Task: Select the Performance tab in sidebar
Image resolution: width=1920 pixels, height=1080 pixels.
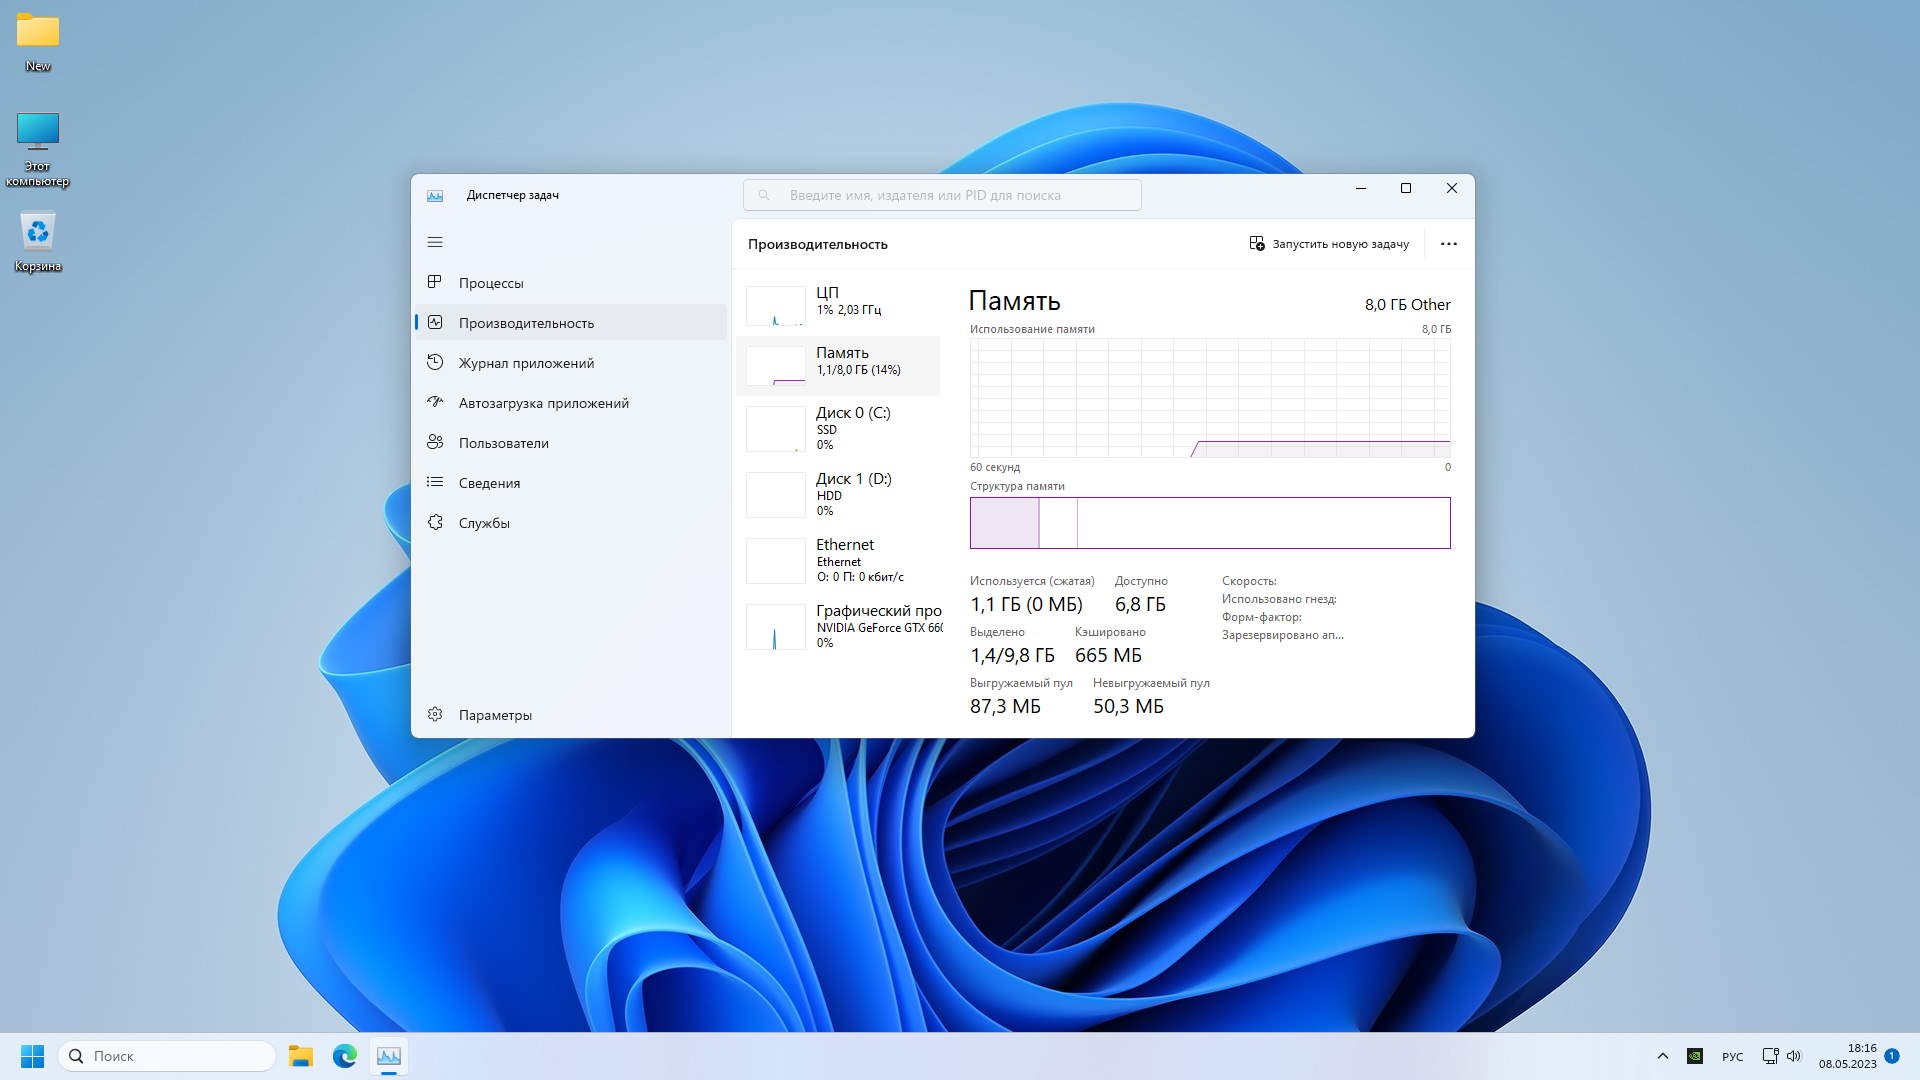Action: click(x=526, y=323)
